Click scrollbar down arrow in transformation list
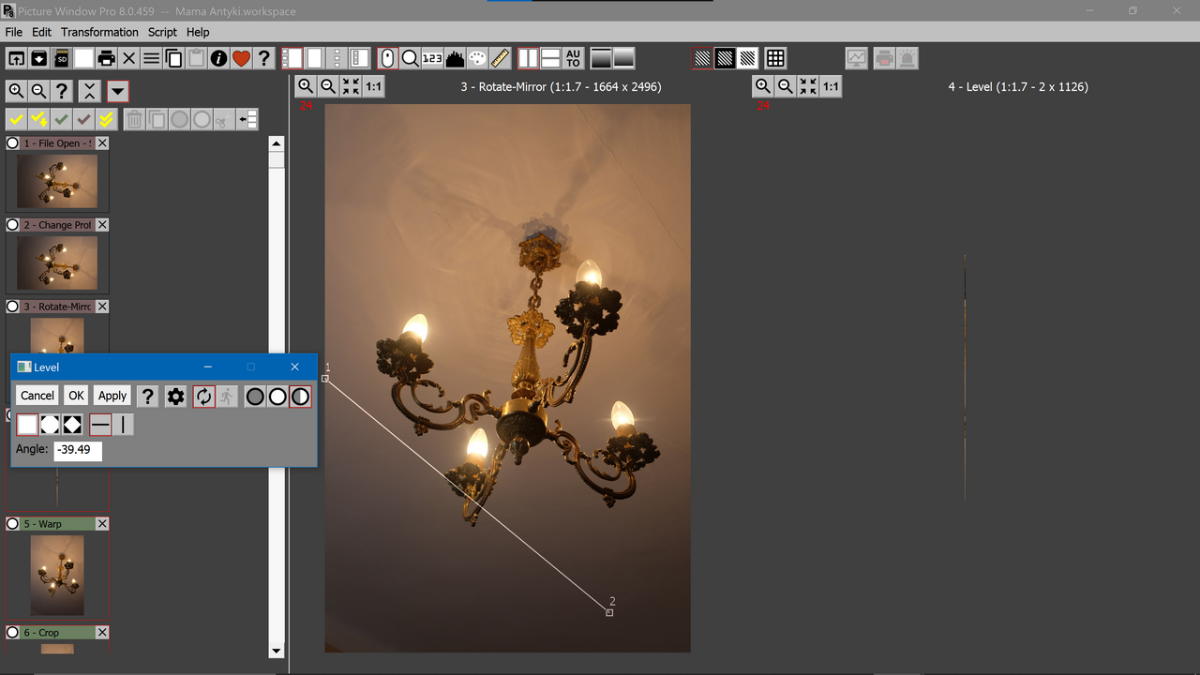The image size is (1200, 675). coord(277,651)
